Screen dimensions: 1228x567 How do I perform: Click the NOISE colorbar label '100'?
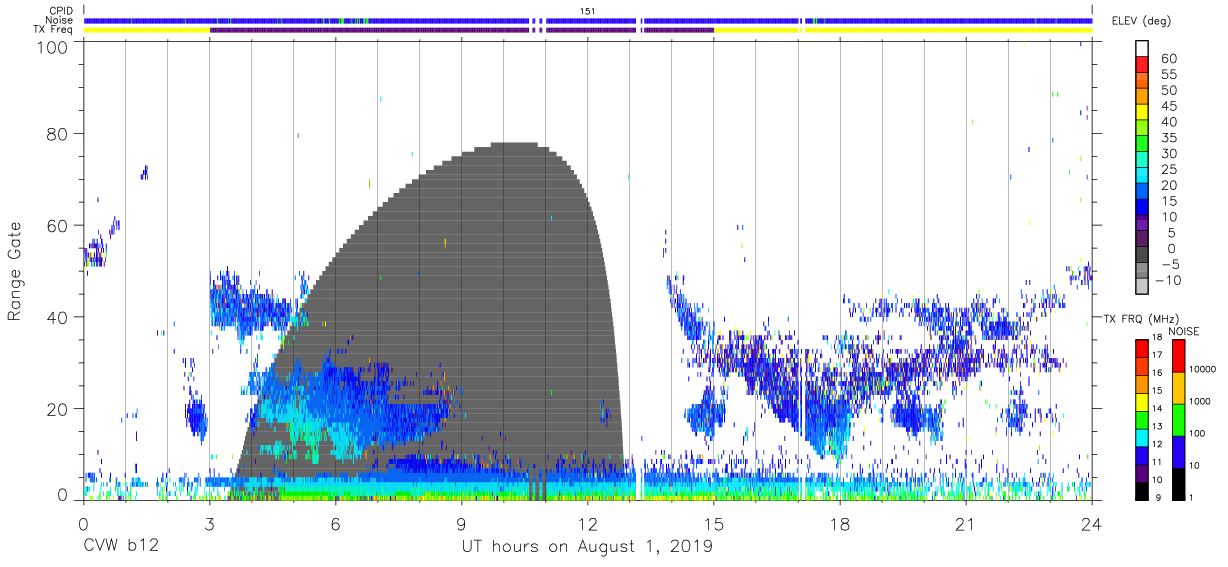(1199, 433)
